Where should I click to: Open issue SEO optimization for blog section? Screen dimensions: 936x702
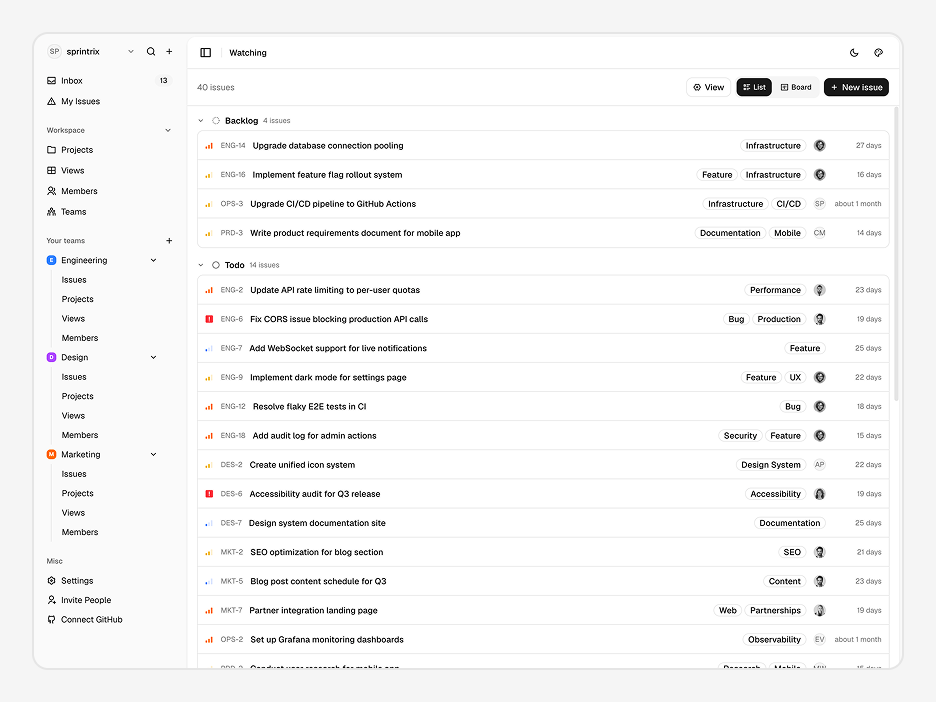(x=317, y=552)
